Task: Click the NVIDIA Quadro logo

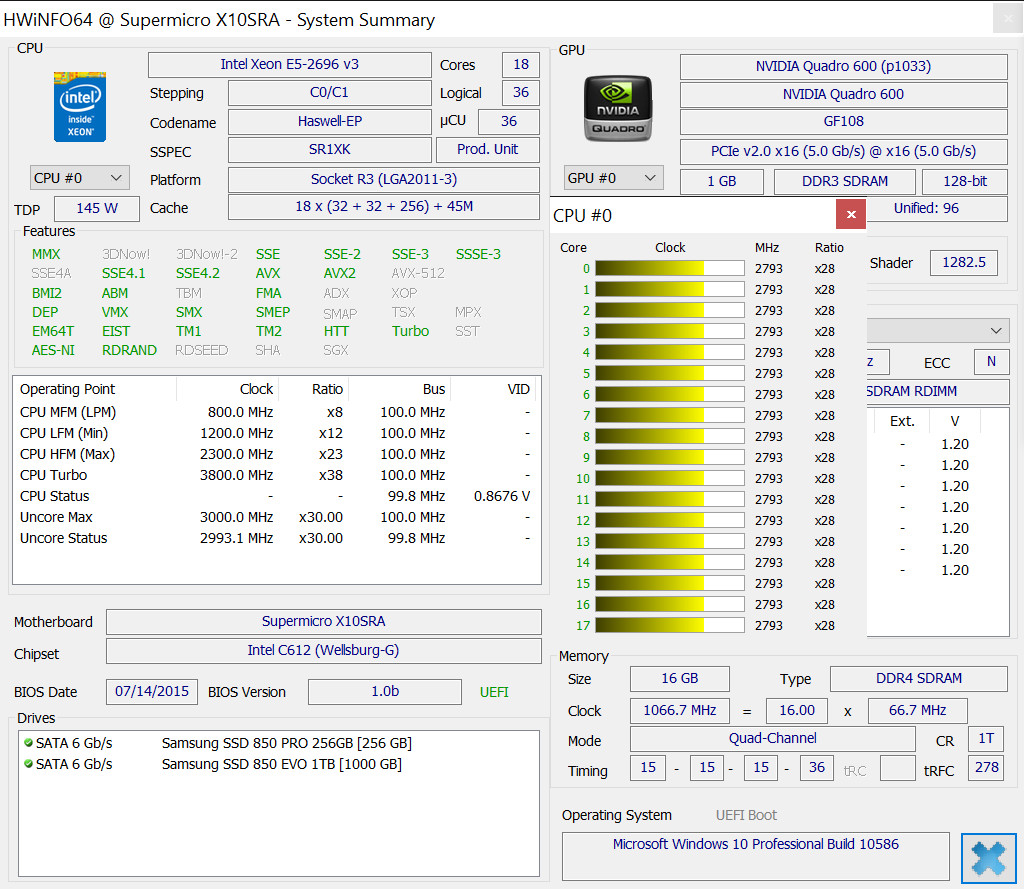Action: (617, 108)
